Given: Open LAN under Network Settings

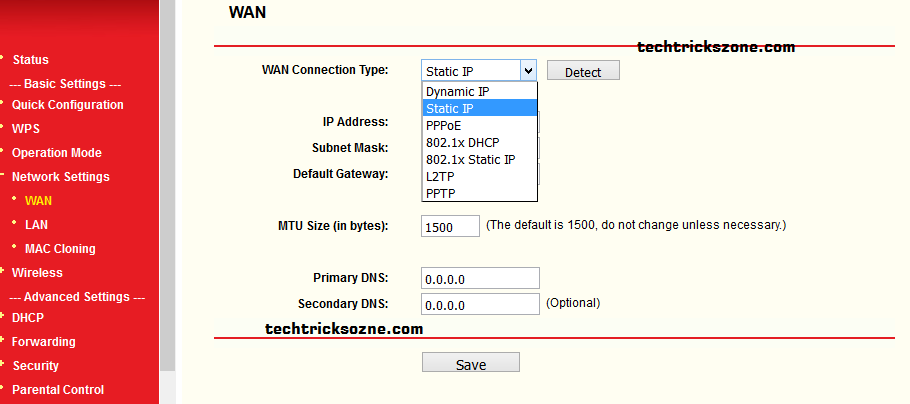Looking at the screenshot, I should point(36,225).
